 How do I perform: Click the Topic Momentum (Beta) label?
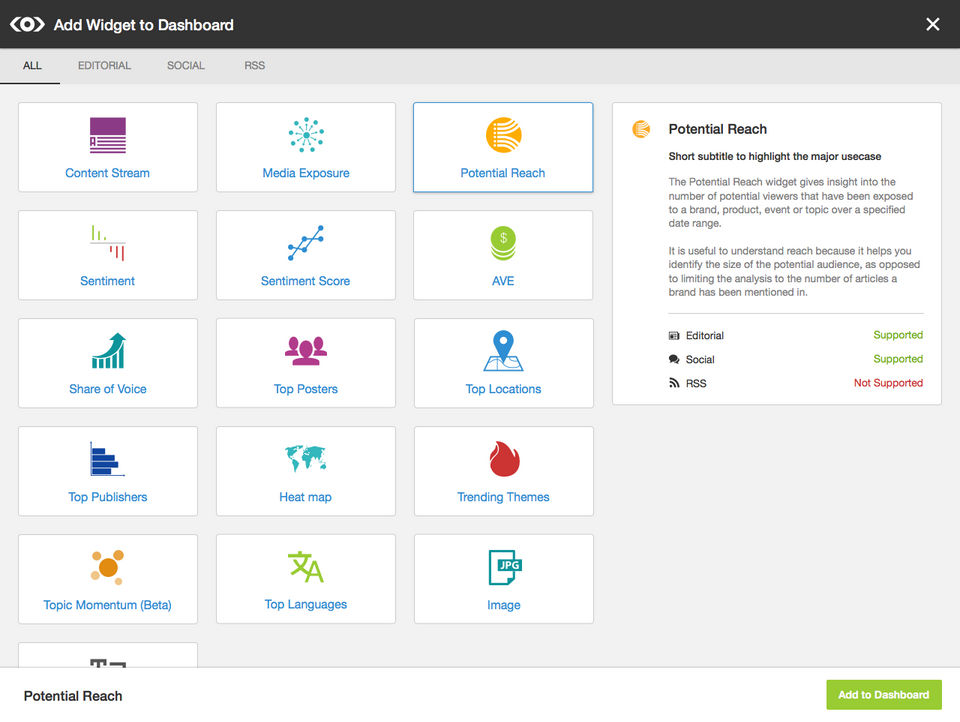point(108,605)
